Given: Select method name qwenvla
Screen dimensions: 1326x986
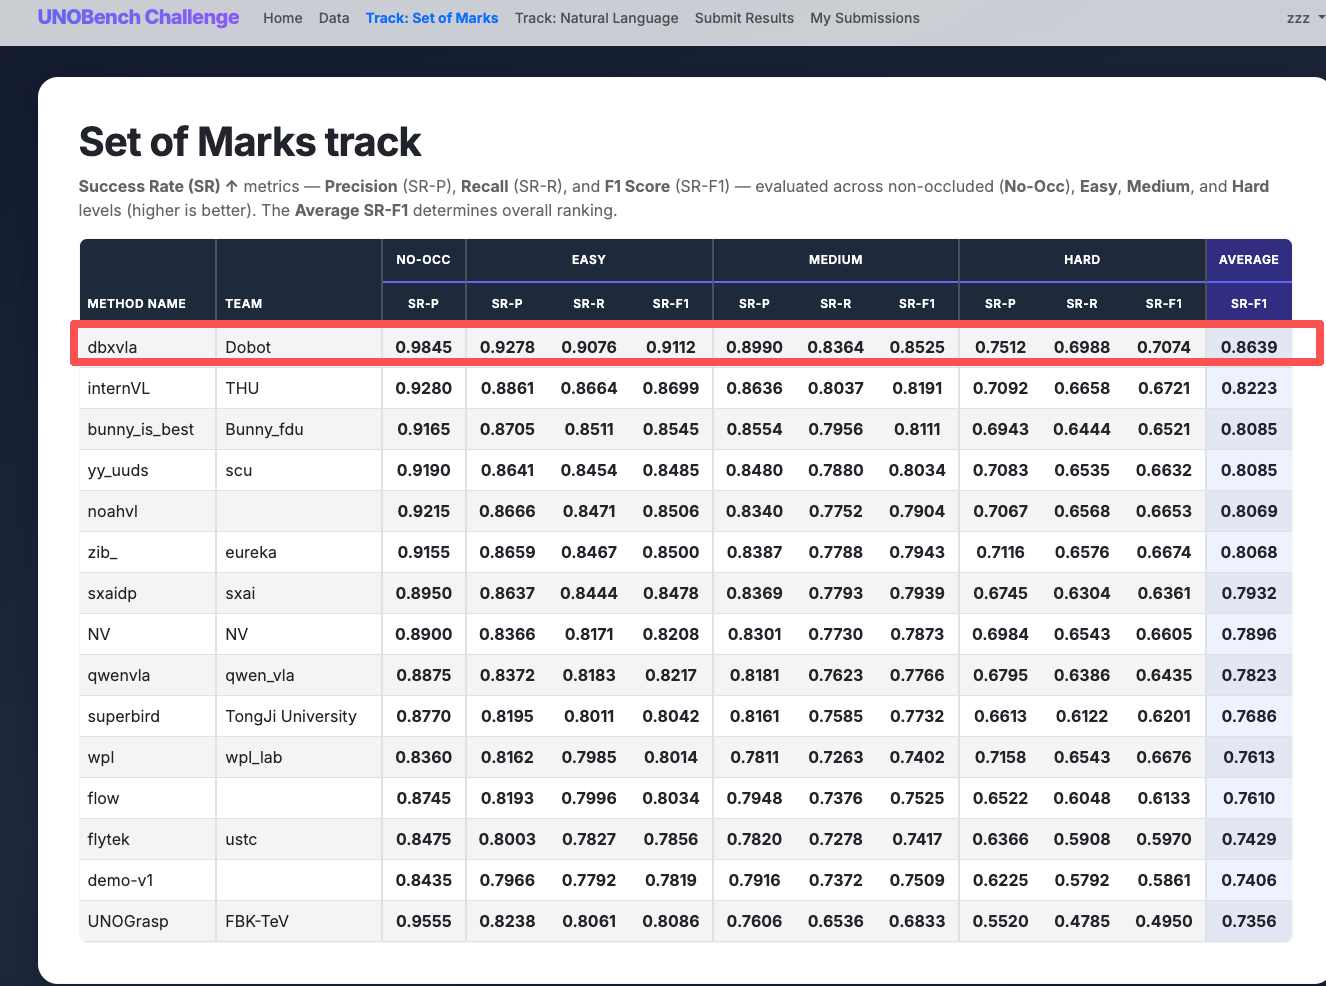Looking at the screenshot, I should click(x=119, y=675).
